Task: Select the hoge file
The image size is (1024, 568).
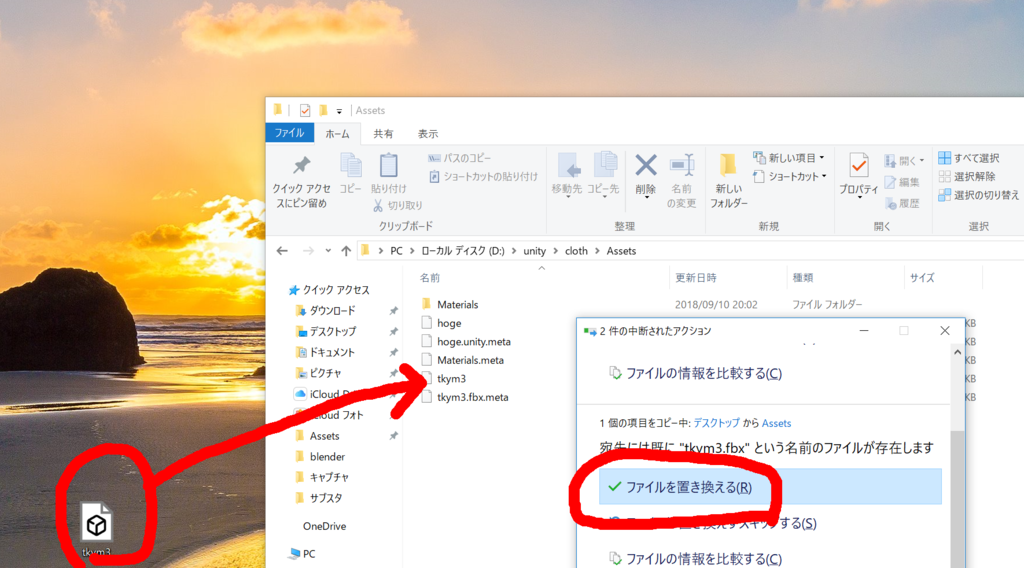Action: 441,323
